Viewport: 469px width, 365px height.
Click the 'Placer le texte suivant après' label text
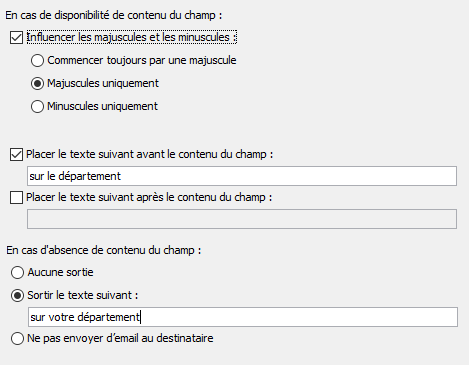[x=149, y=197]
